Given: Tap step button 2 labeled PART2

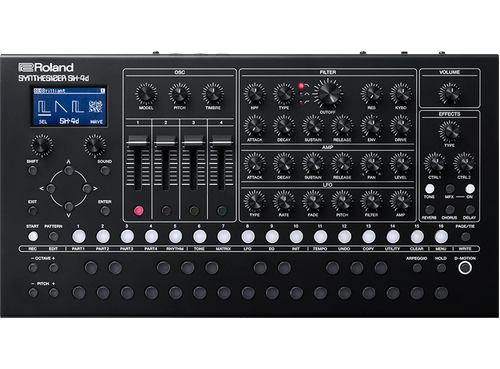Looking at the screenshot, I should point(103,236).
